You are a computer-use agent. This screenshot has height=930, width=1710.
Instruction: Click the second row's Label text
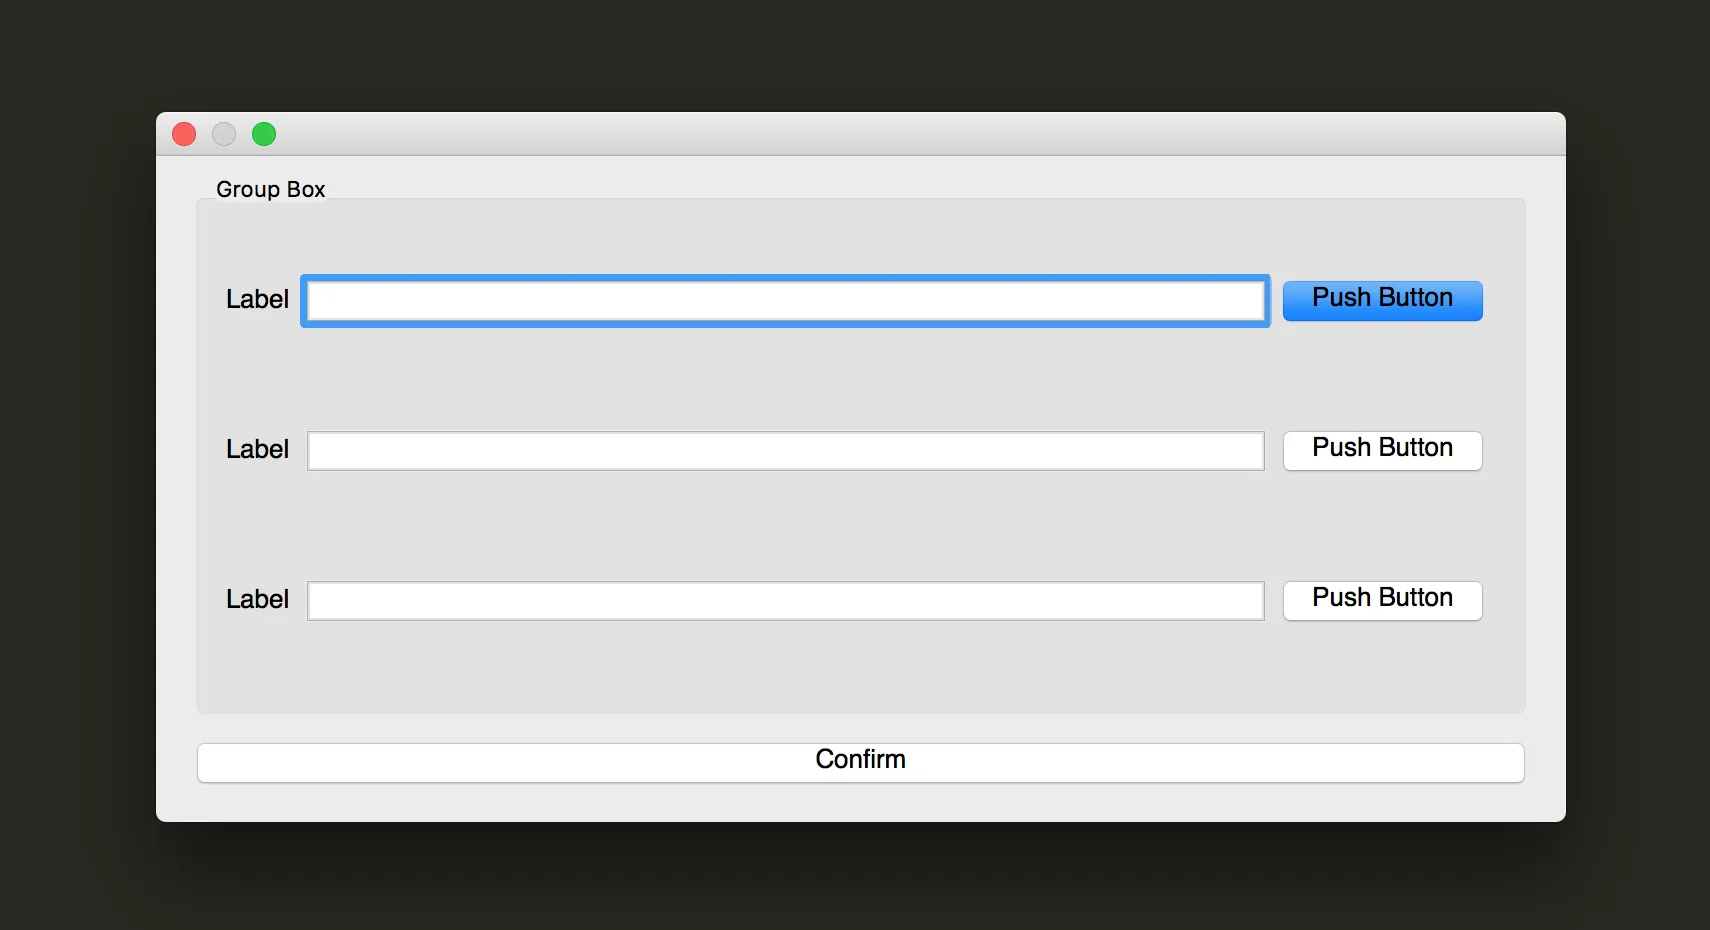[x=257, y=449]
